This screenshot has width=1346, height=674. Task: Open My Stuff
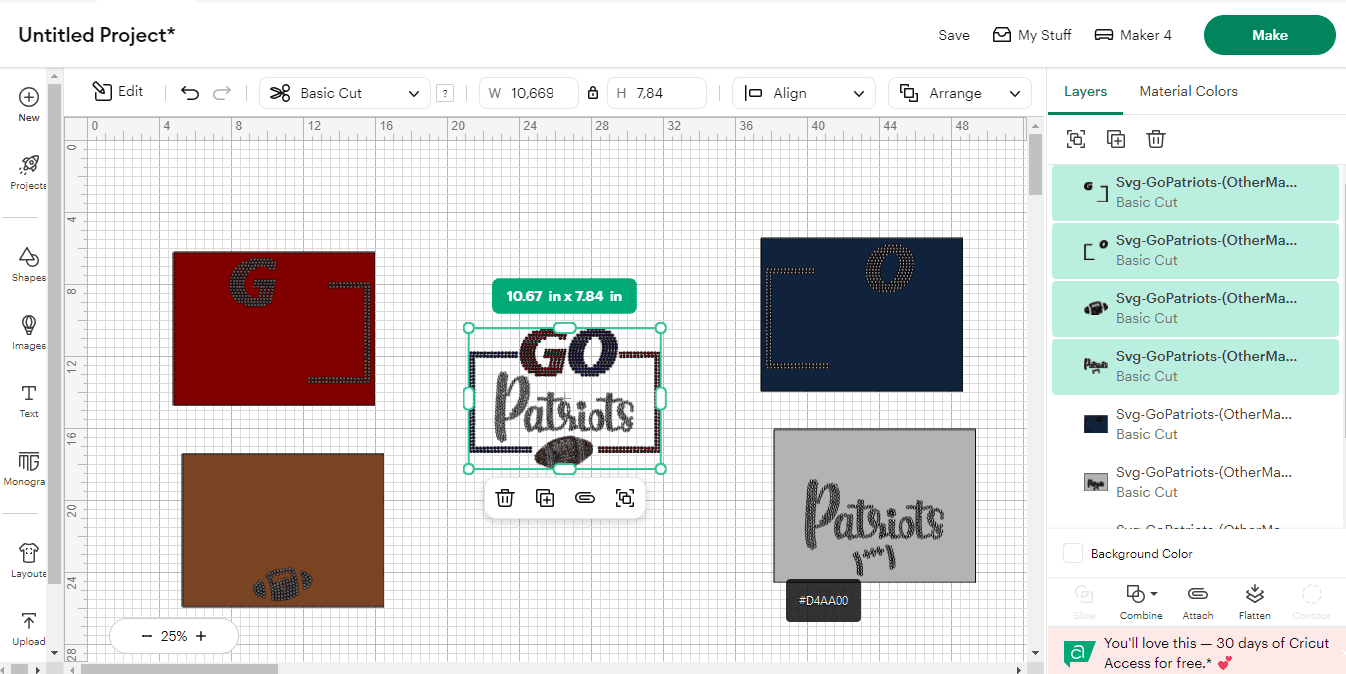tap(1031, 35)
